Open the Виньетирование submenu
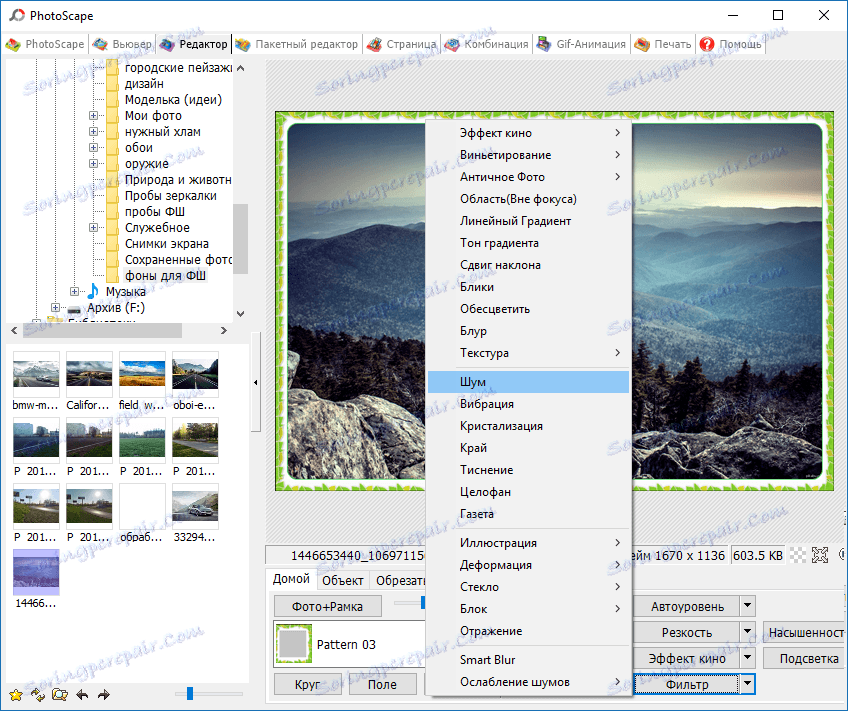The image size is (848, 711). [528, 155]
